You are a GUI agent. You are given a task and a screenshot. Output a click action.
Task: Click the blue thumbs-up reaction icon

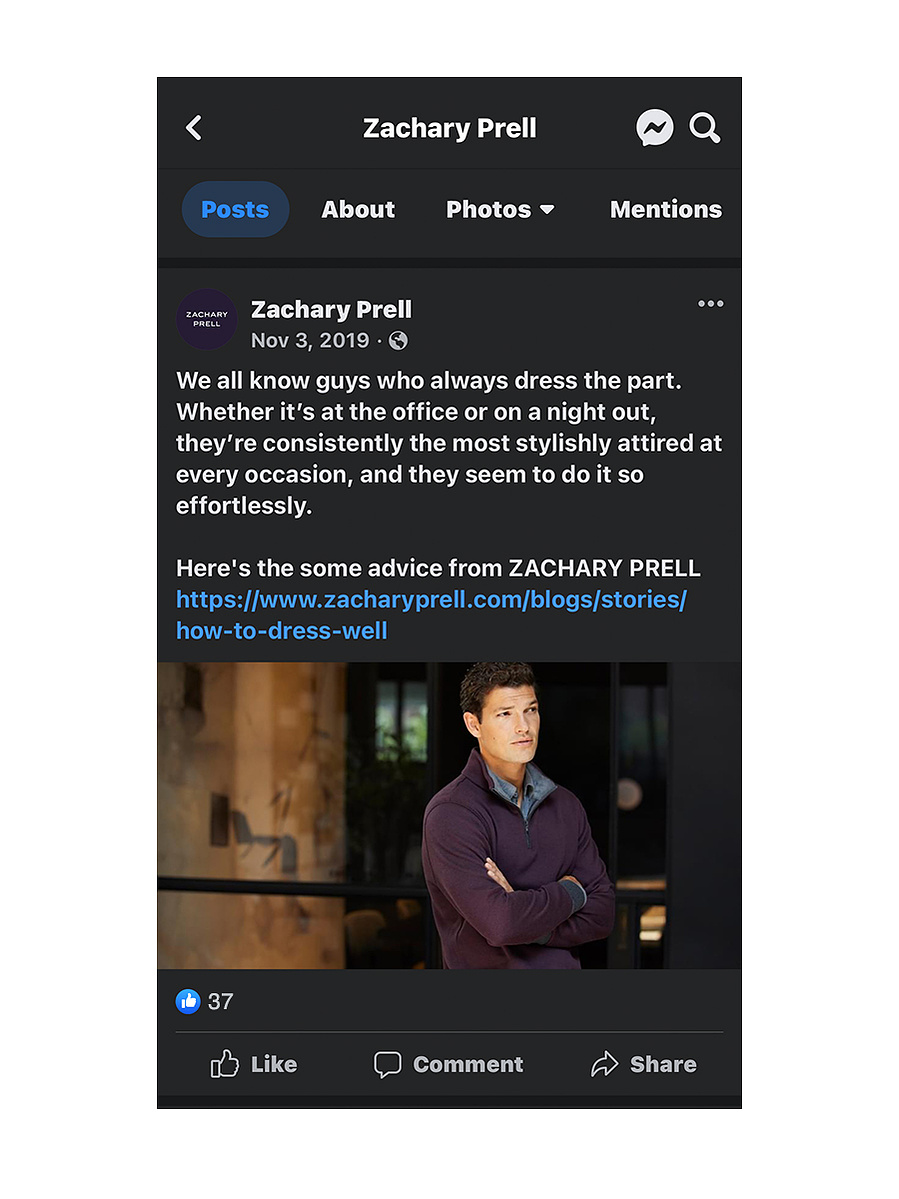(188, 1001)
